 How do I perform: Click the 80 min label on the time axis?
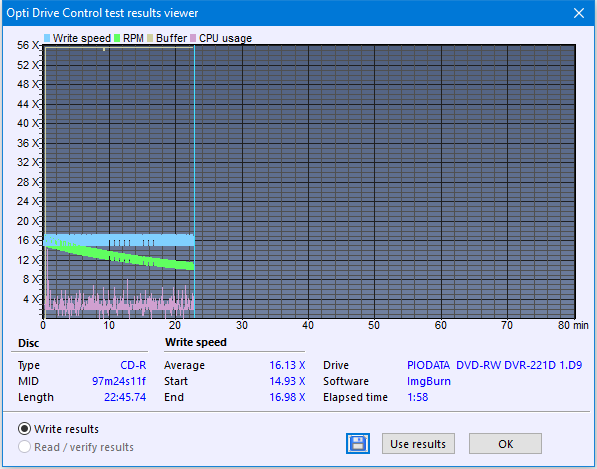tap(573, 325)
